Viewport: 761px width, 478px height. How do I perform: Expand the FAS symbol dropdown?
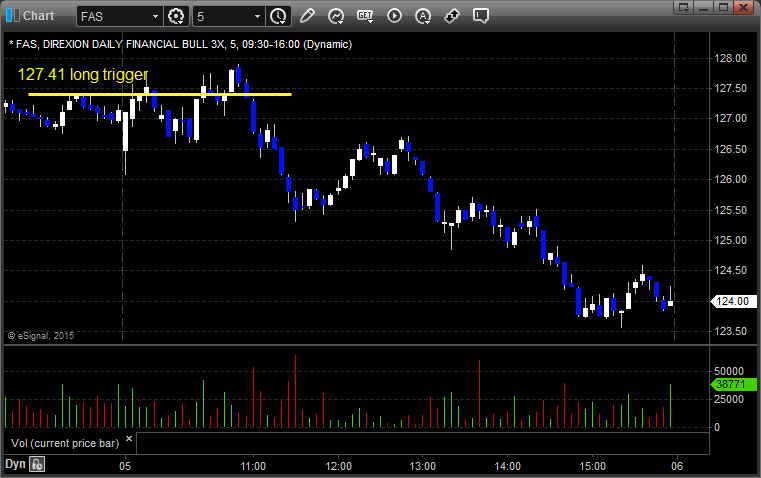(x=154, y=16)
